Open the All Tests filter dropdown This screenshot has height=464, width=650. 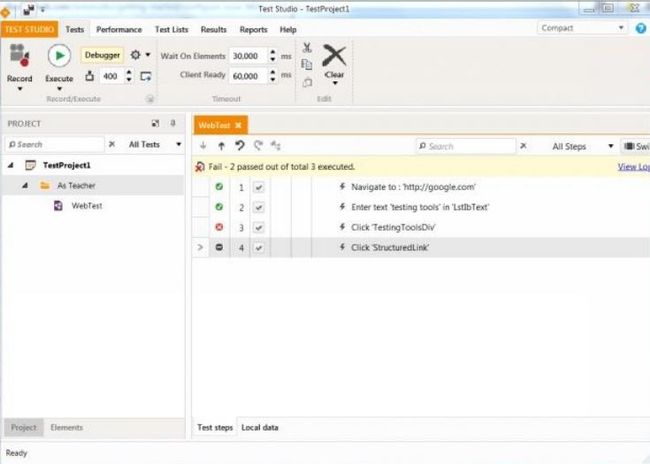pos(155,144)
